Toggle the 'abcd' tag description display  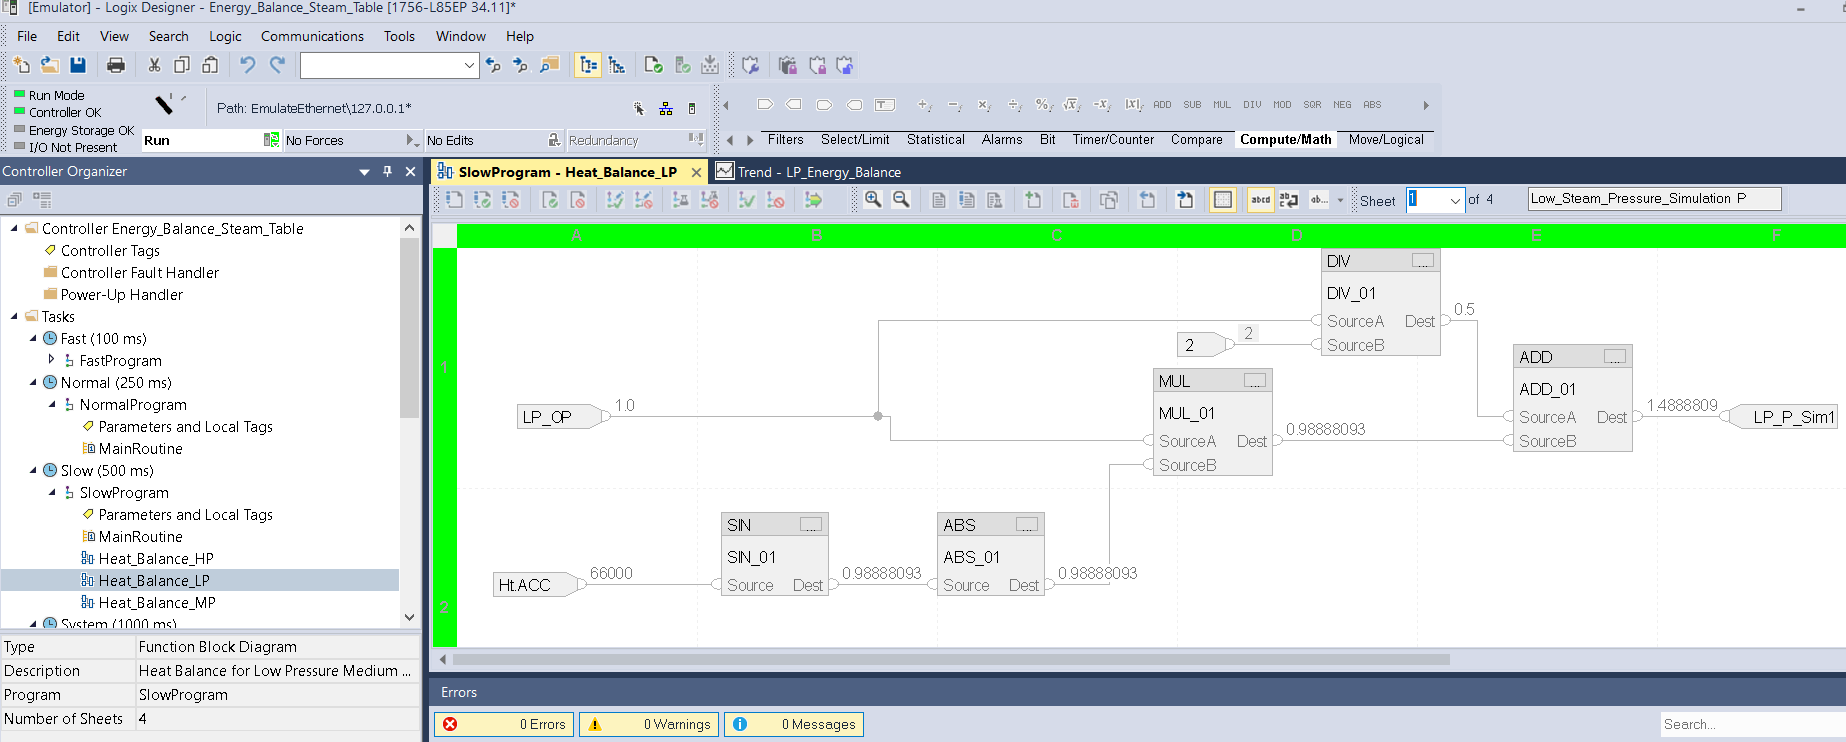1260,199
